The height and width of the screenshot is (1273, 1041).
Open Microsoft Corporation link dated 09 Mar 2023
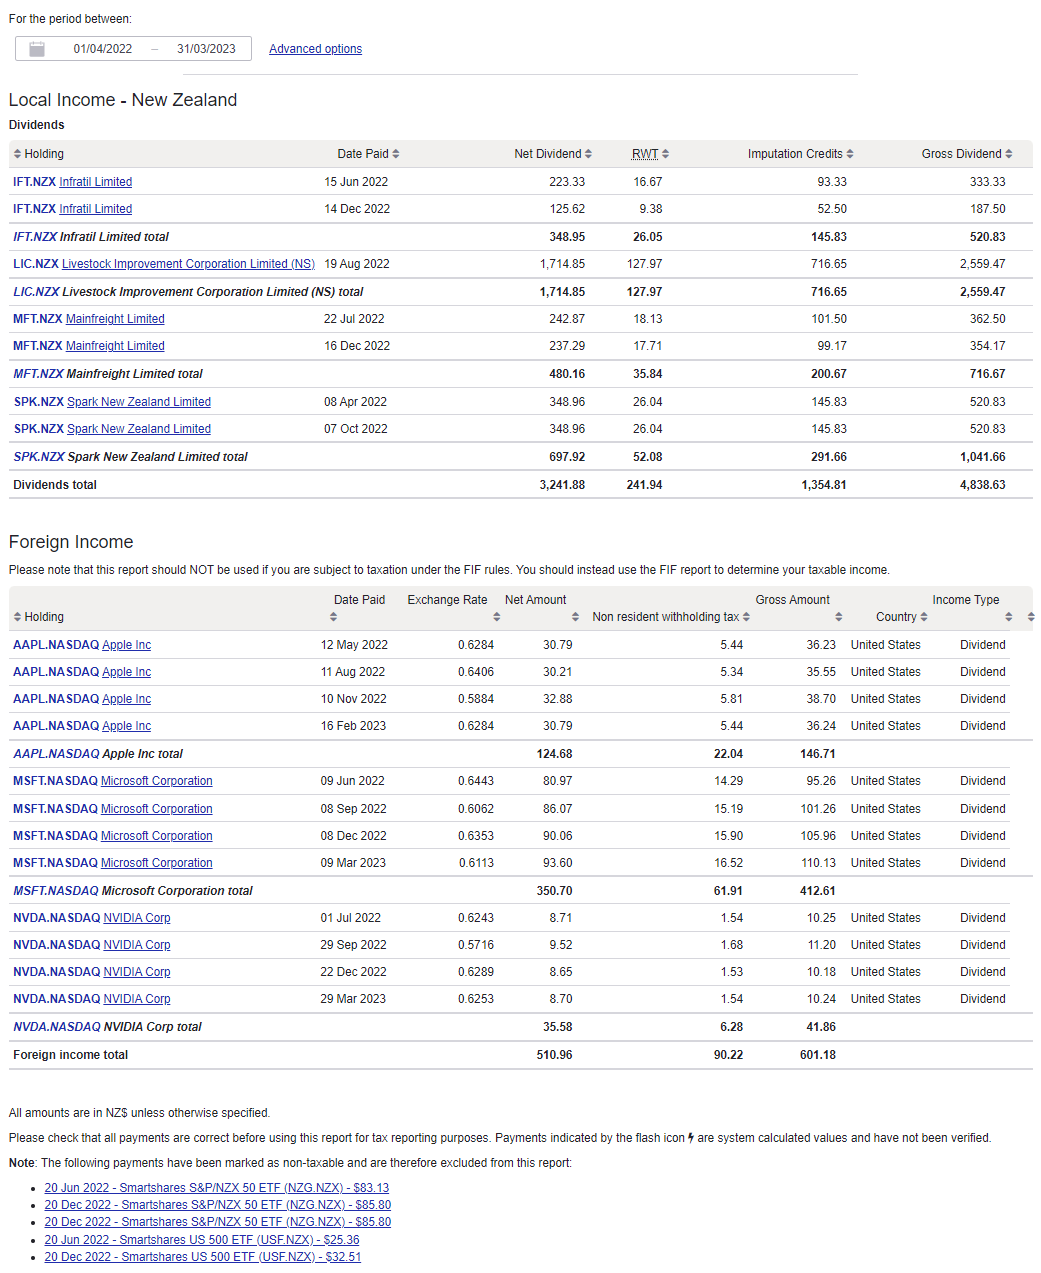point(157,863)
